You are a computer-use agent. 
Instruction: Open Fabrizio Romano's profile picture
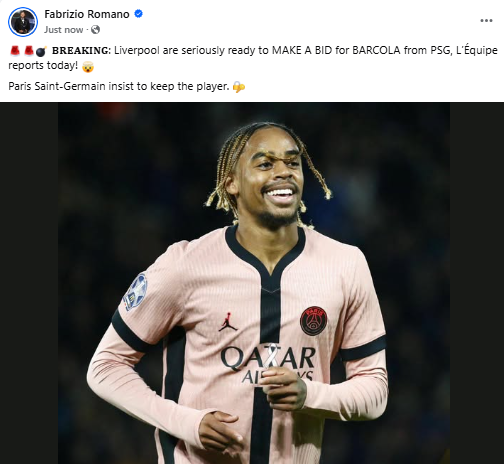(23, 22)
